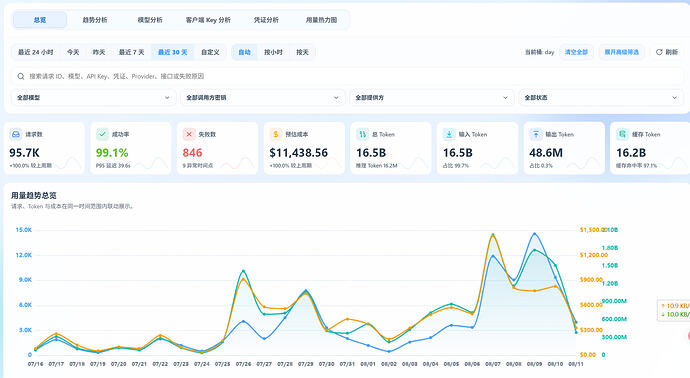The height and width of the screenshot is (378, 690).
Task: Click the 用量趋势总览 chart title
Action: (33, 195)
